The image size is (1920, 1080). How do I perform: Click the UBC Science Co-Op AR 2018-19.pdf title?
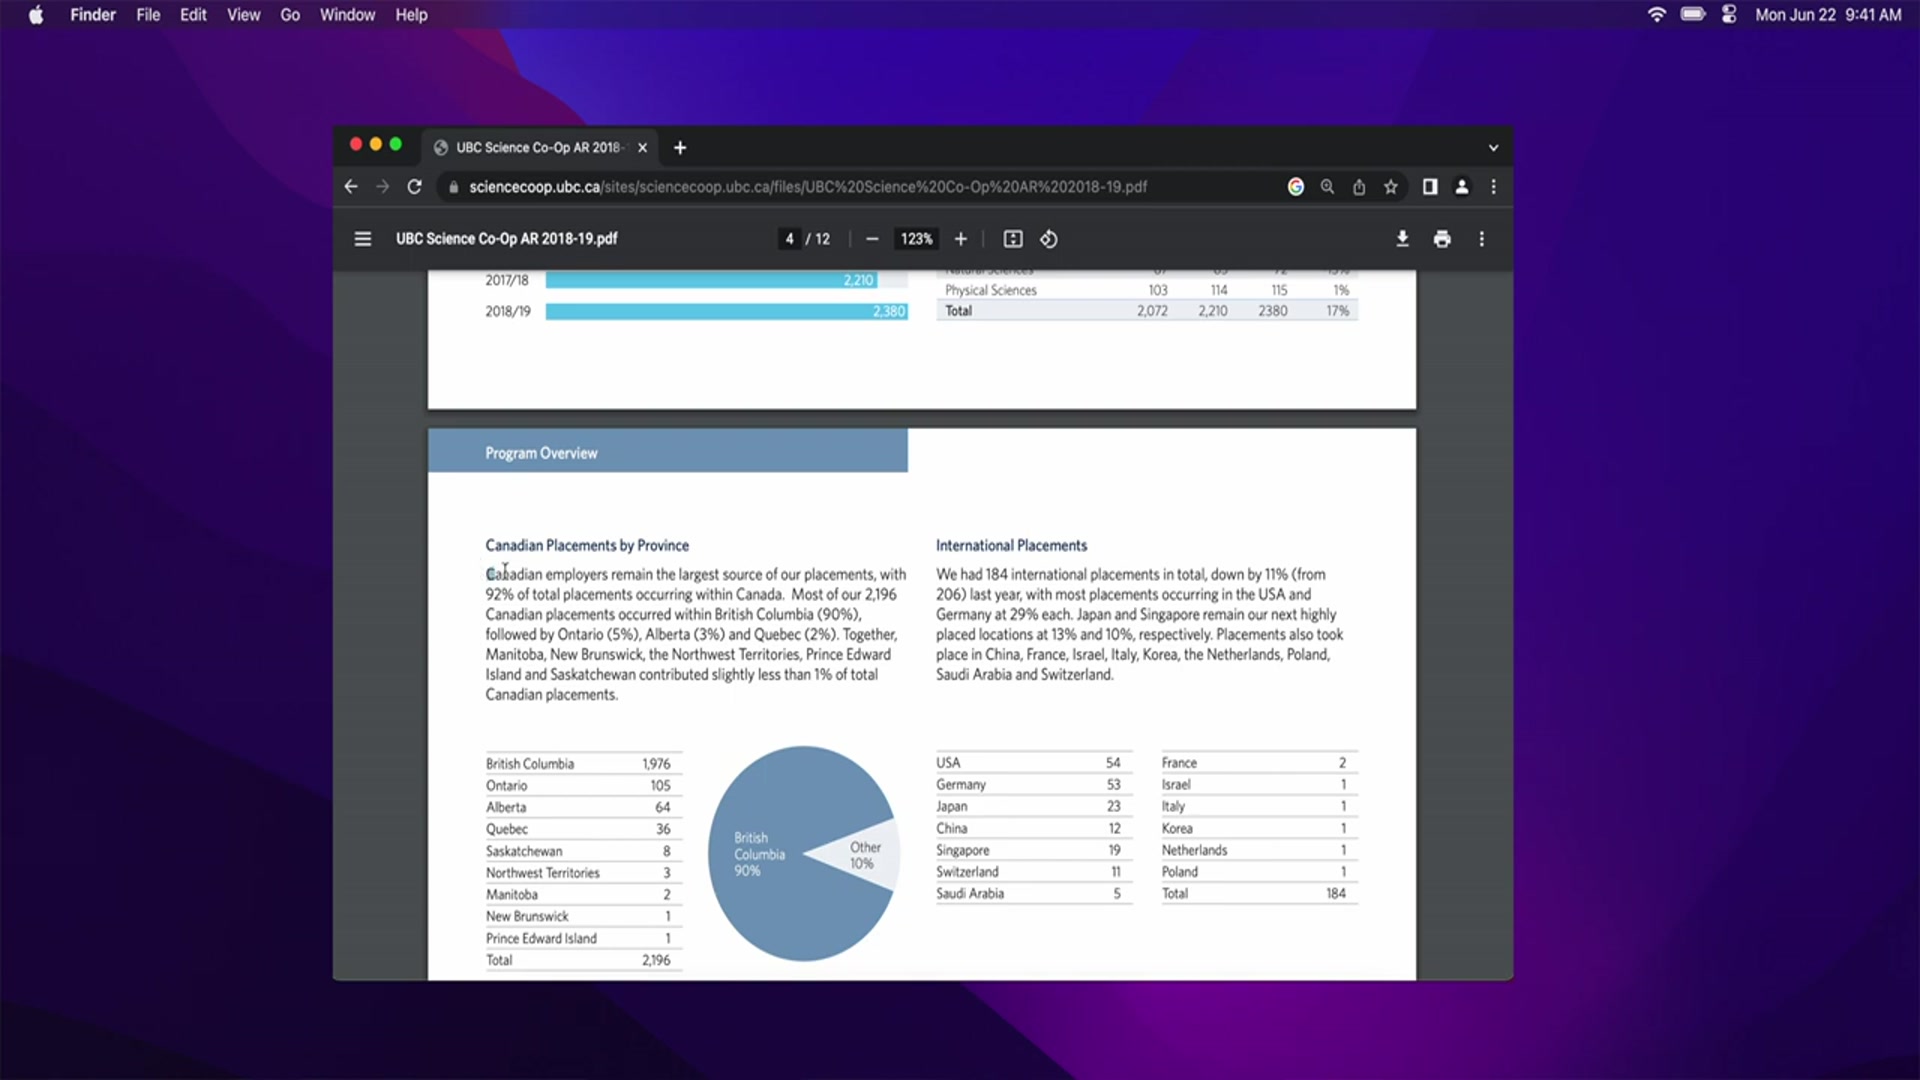point(506,239)
